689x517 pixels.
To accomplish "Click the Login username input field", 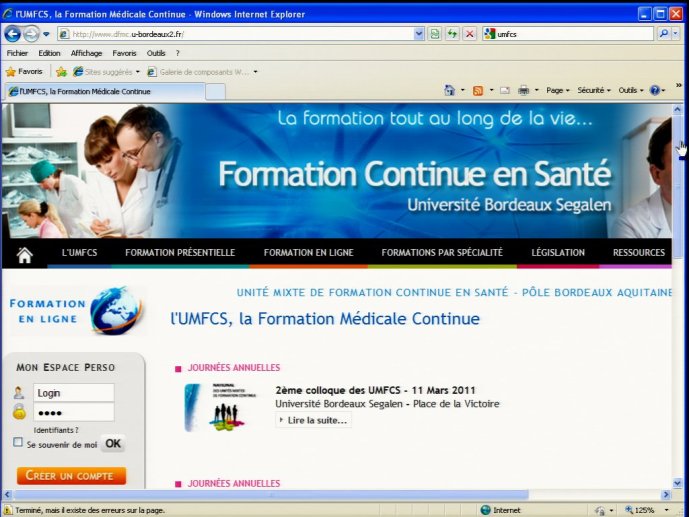I will 74,393.
